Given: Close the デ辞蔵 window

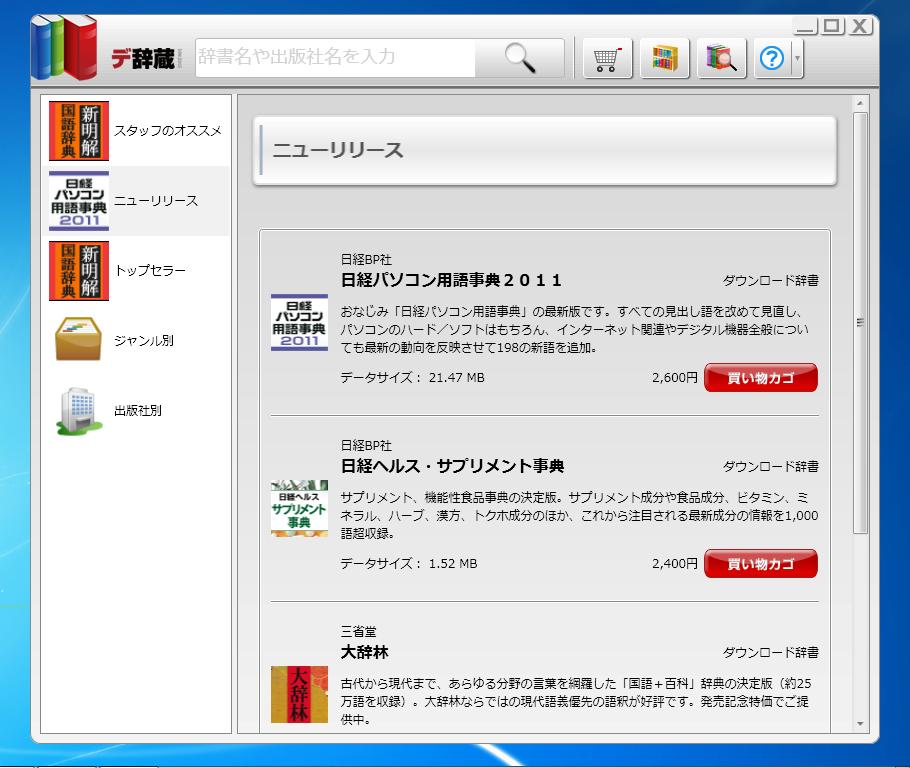Looking at the screenshot, I should coord(860,27).
